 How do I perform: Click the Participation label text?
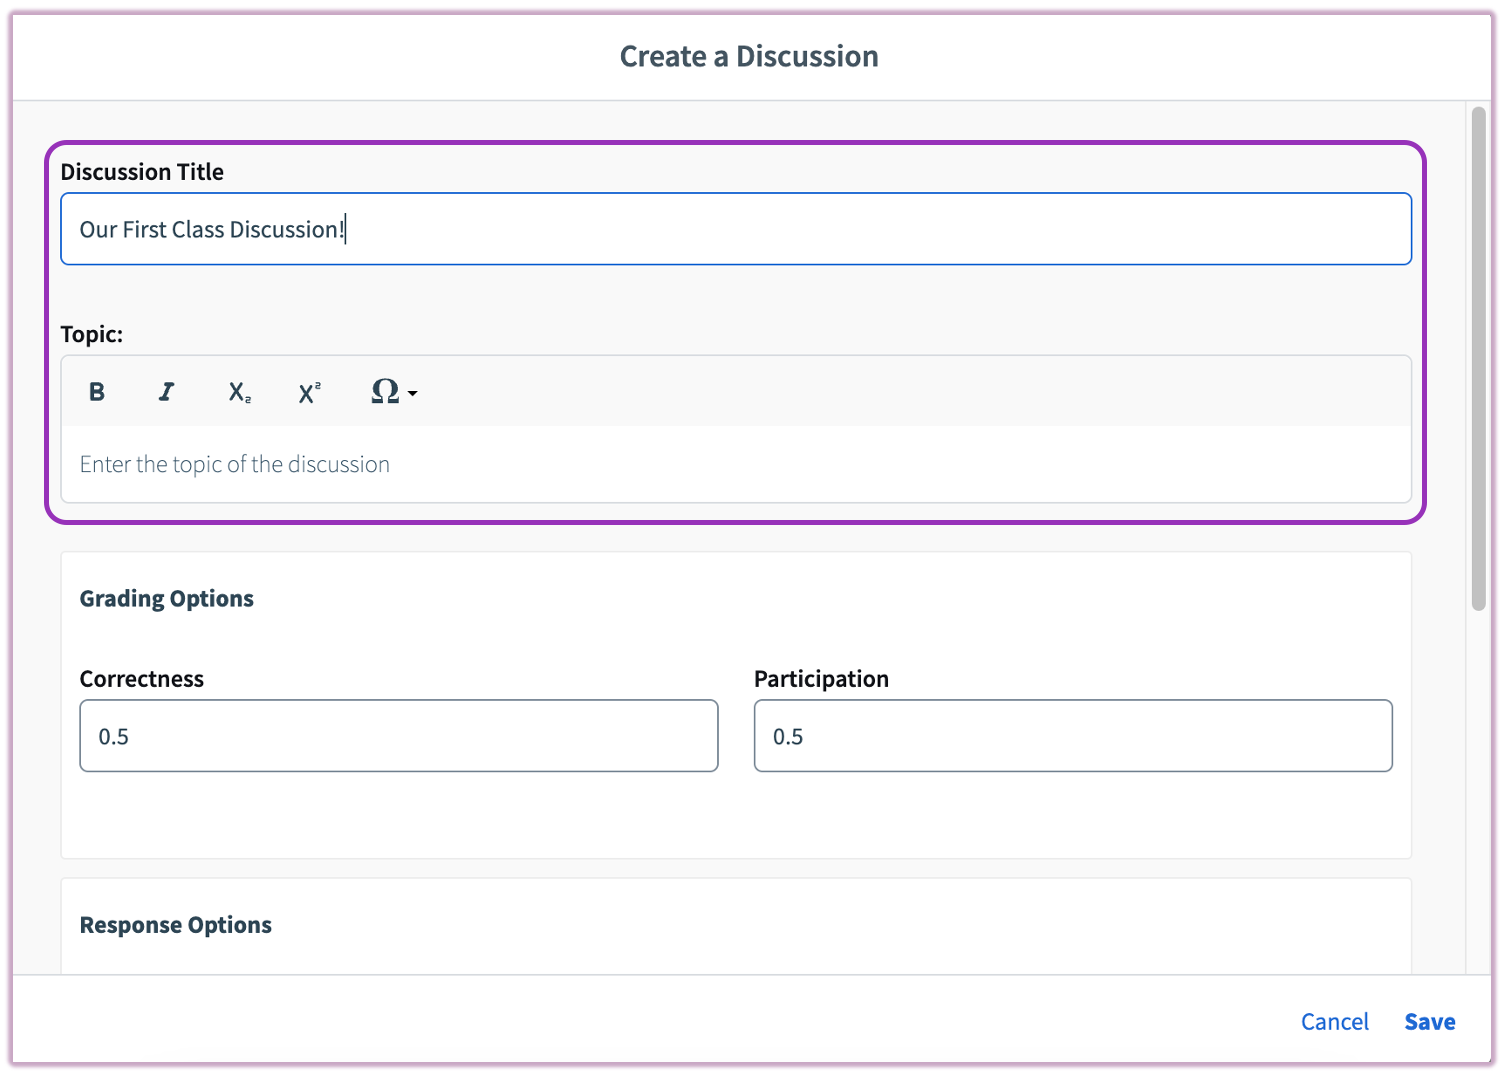pos(821,679)
